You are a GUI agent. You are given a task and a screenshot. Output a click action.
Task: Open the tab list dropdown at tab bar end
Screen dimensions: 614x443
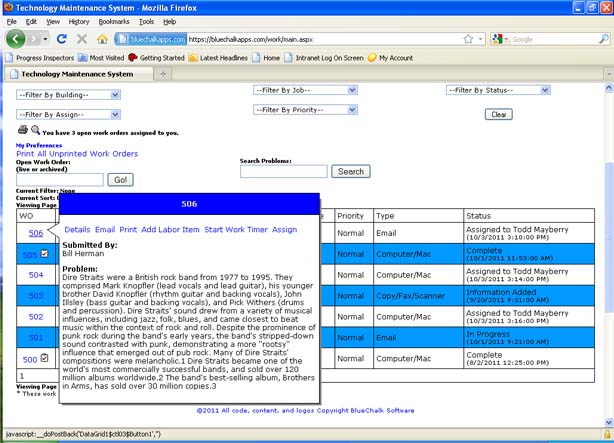coord(609,74)
